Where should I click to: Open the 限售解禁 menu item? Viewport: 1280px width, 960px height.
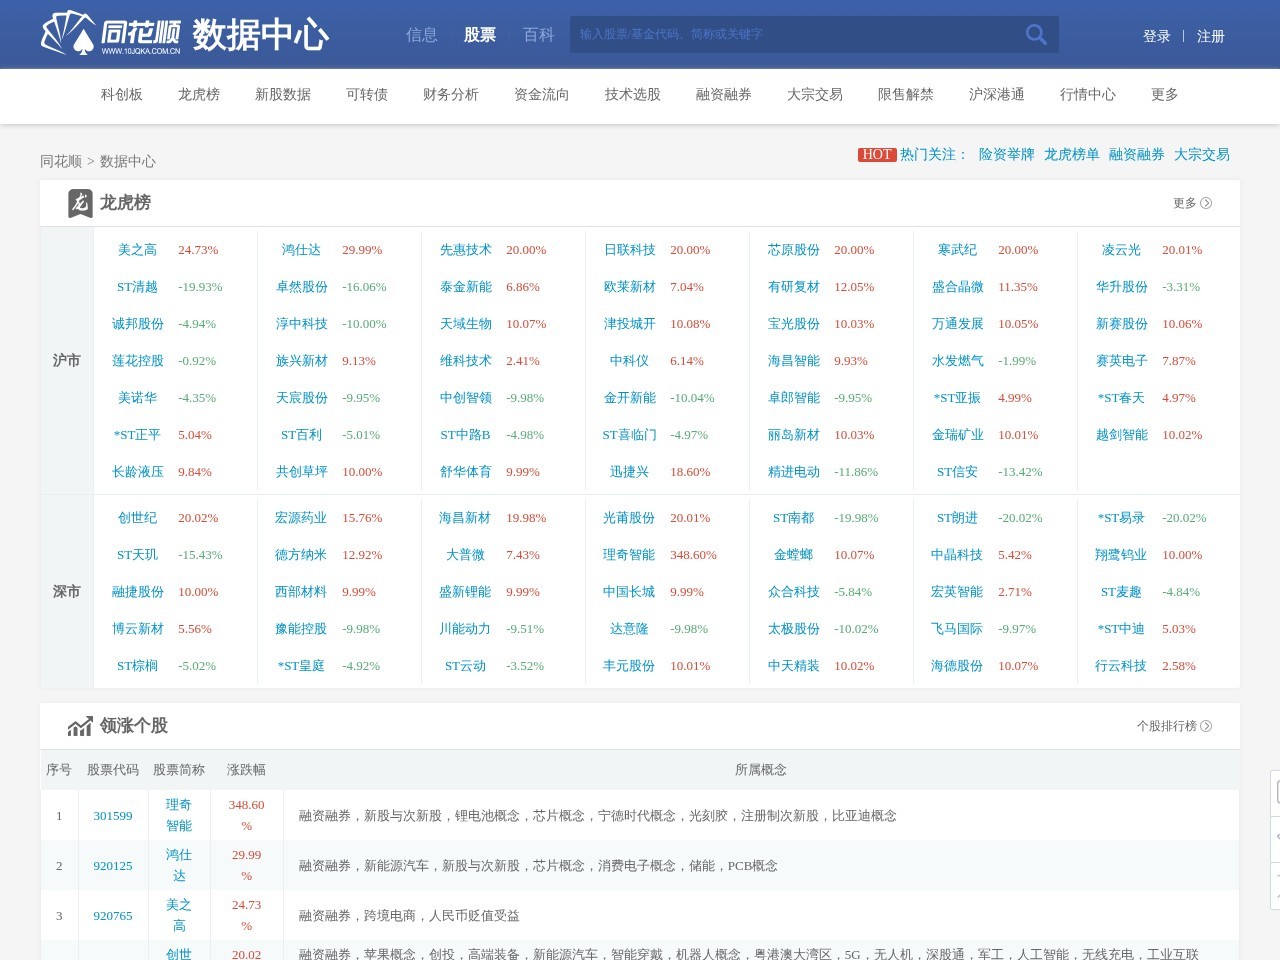(x=906, y=95)
